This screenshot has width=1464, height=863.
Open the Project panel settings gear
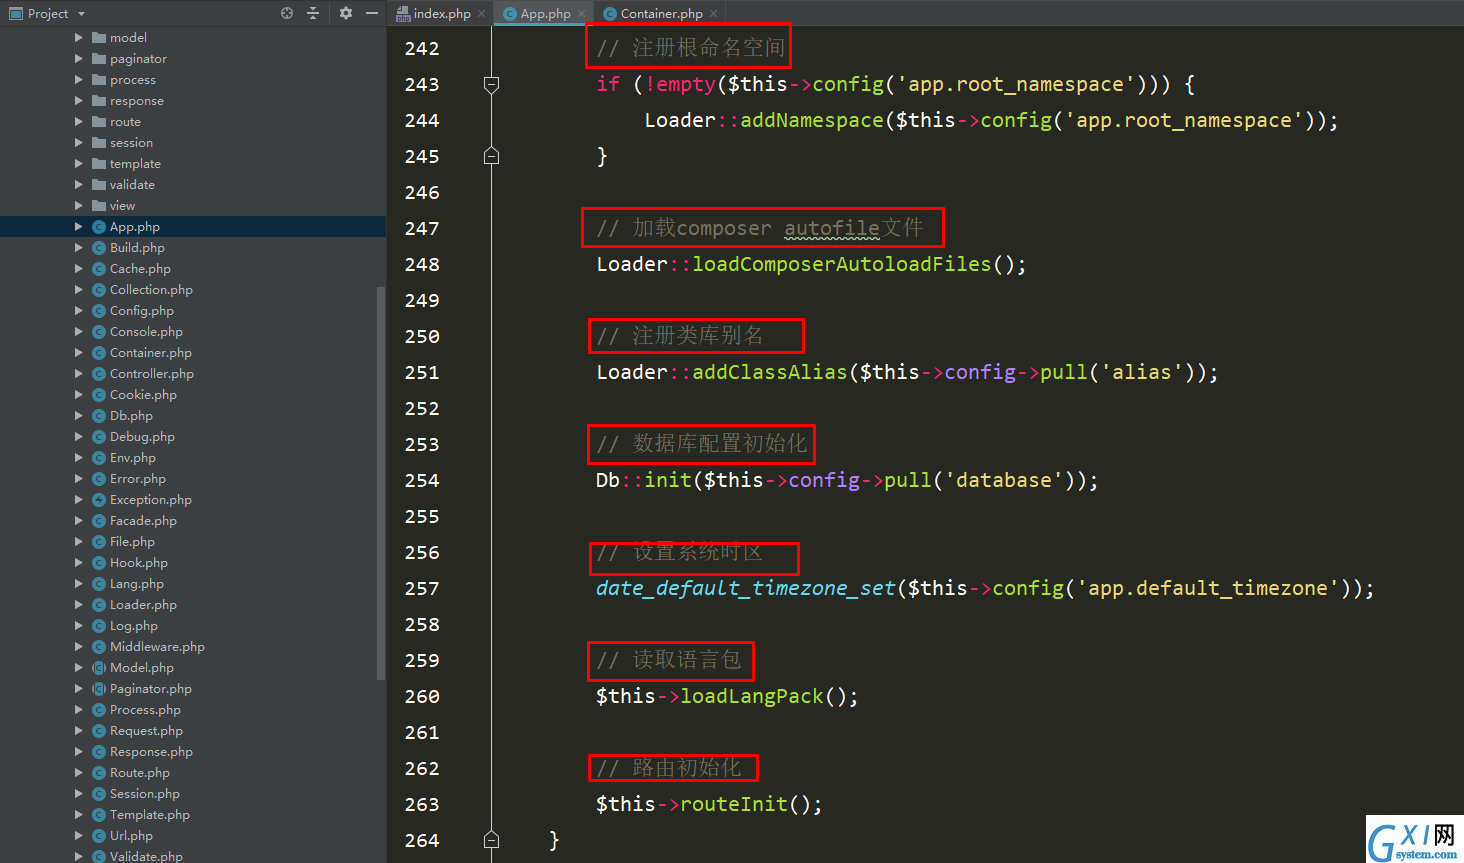(346, 13)
